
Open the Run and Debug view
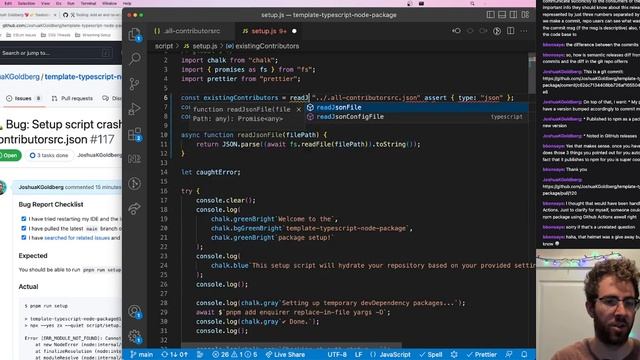[x=134, y=109]
